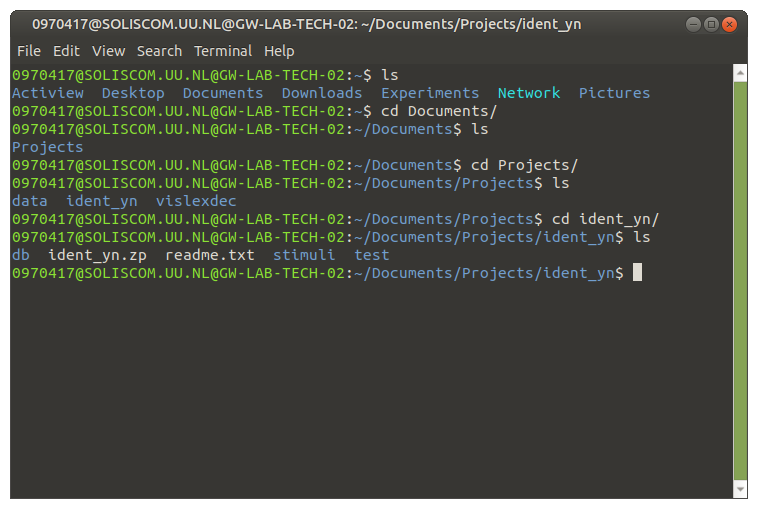Open the File menu
Viewport: 758px width, 509px height.
coord(29,51)
